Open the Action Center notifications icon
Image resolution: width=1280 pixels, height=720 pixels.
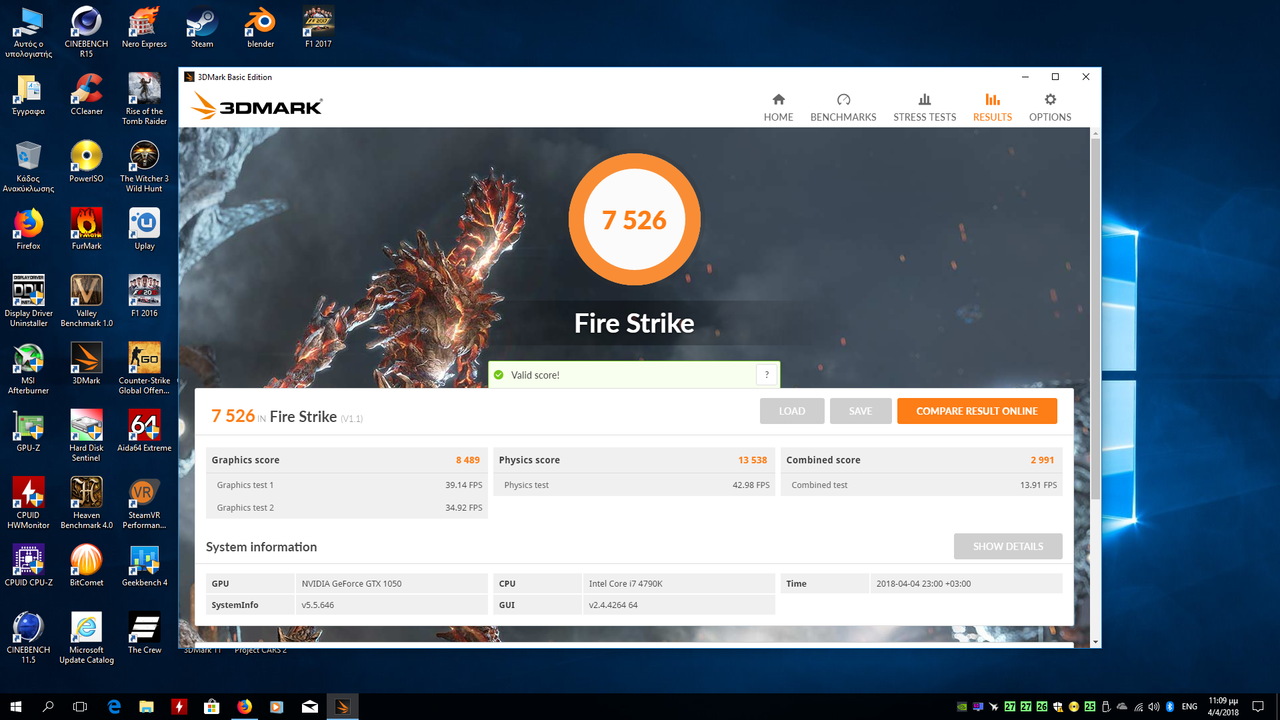point(1258,706)
